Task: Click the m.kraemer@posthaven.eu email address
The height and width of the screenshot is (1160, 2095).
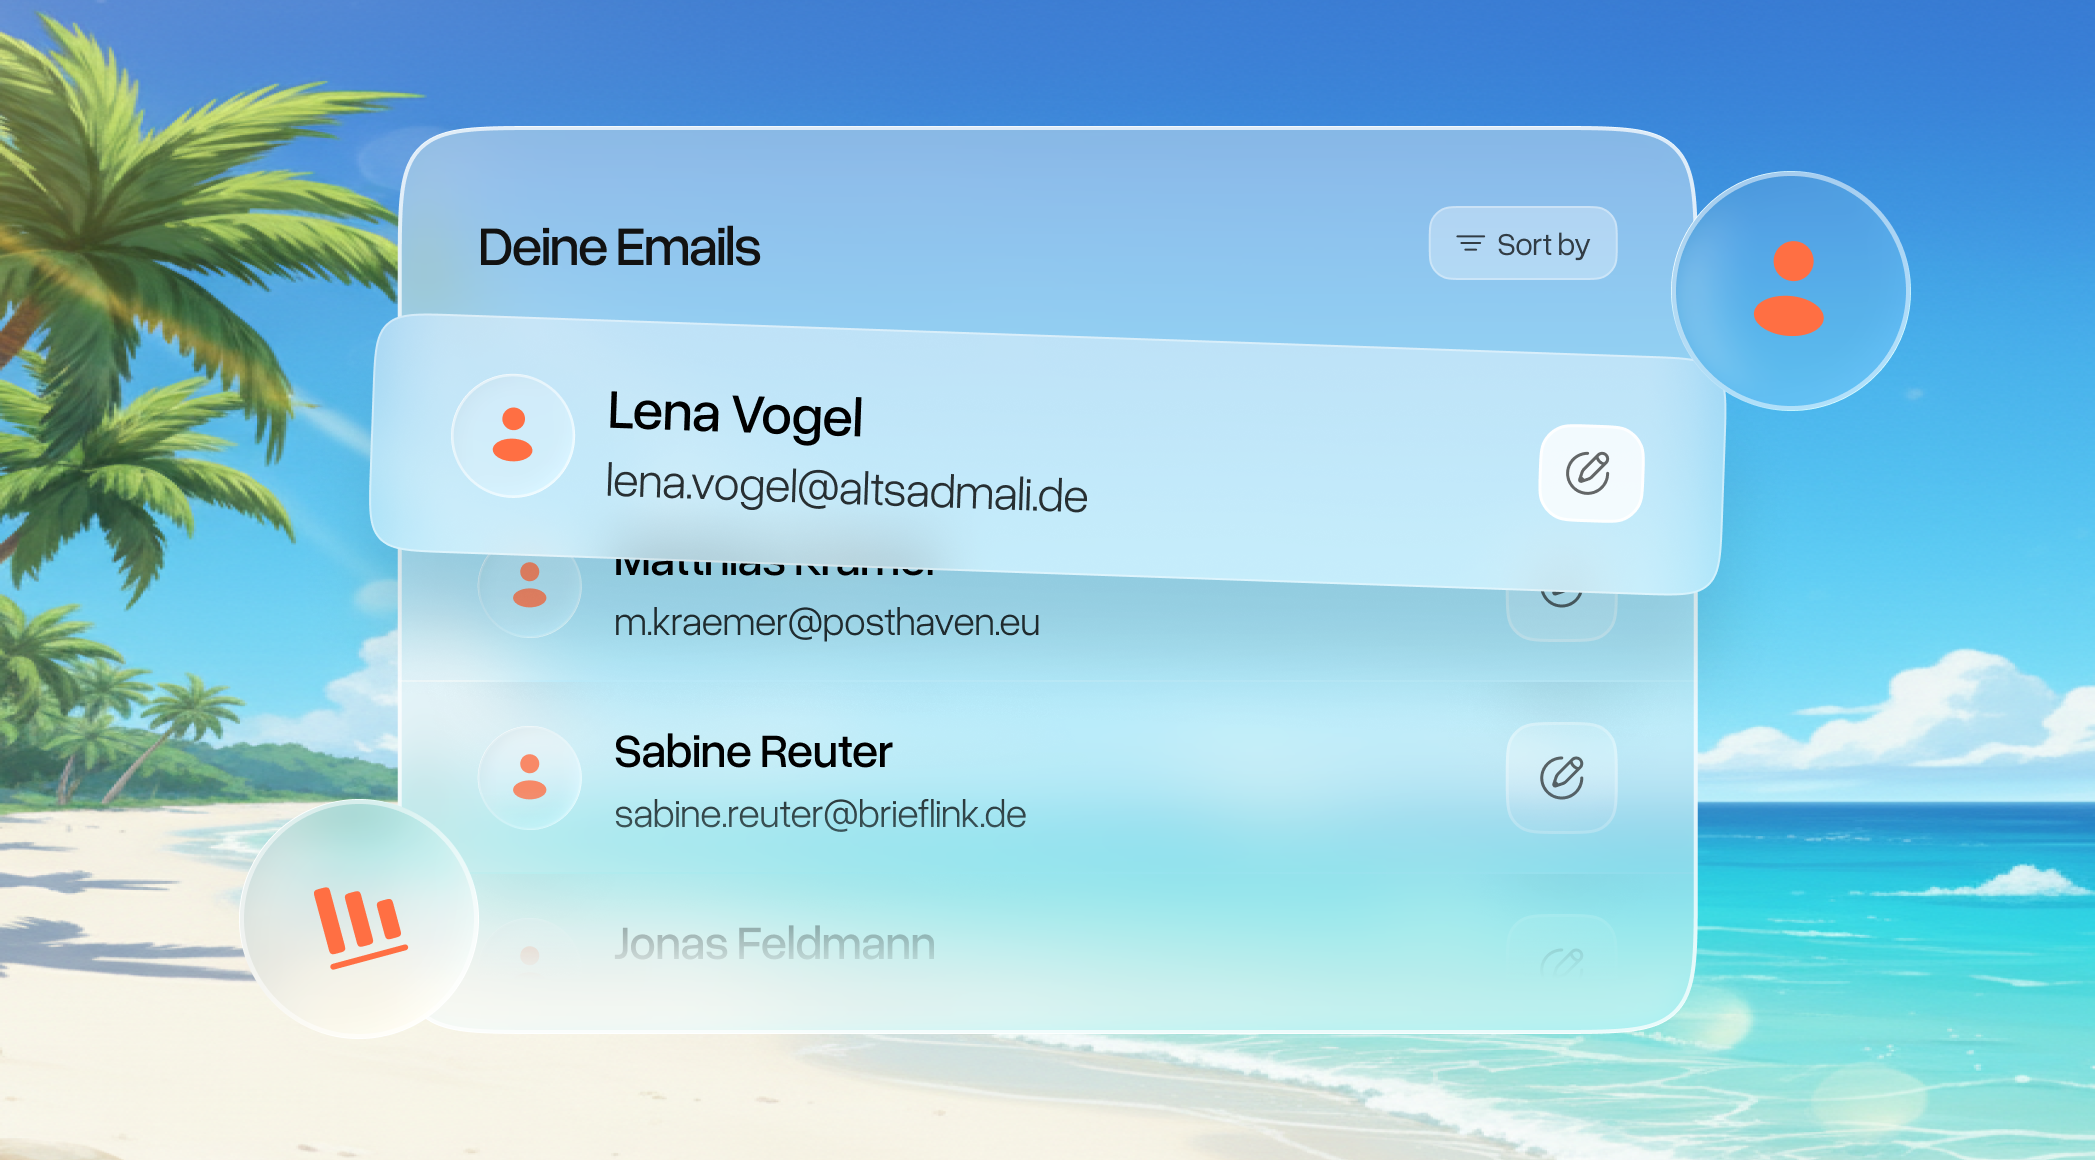Action: point(826,623)
